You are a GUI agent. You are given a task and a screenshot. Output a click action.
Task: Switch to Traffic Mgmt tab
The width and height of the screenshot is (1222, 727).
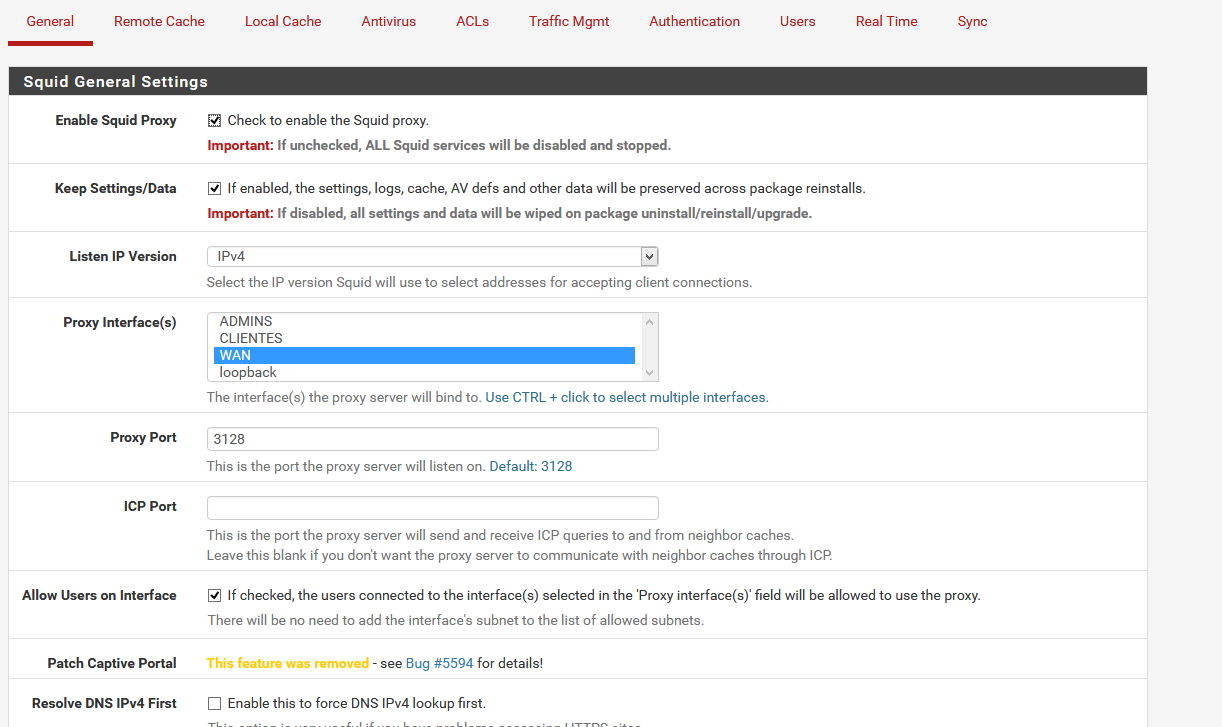(x=569, y=21)
